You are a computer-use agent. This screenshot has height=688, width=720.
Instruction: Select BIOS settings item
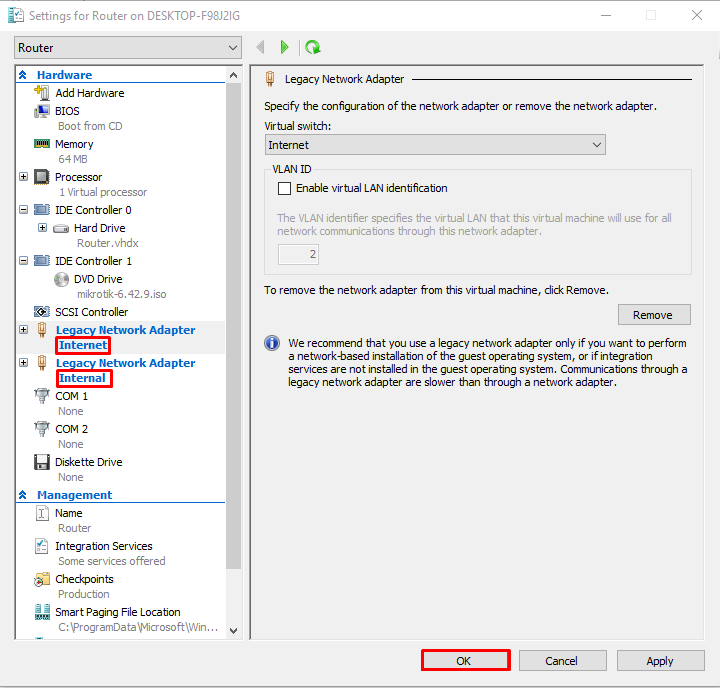67,111
